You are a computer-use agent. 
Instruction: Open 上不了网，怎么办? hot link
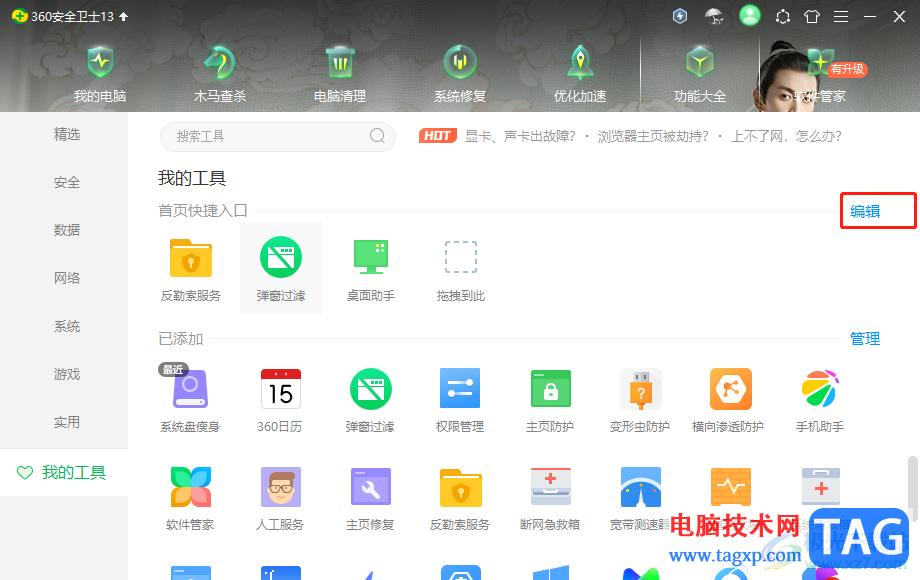pos(786,137)
